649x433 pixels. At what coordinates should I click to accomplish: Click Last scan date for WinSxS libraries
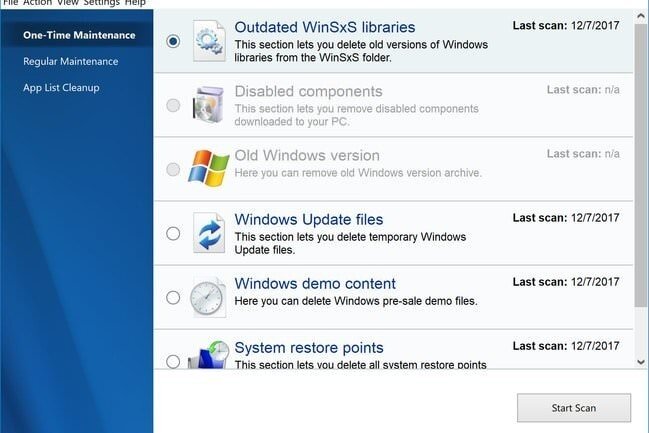(566, 26)
